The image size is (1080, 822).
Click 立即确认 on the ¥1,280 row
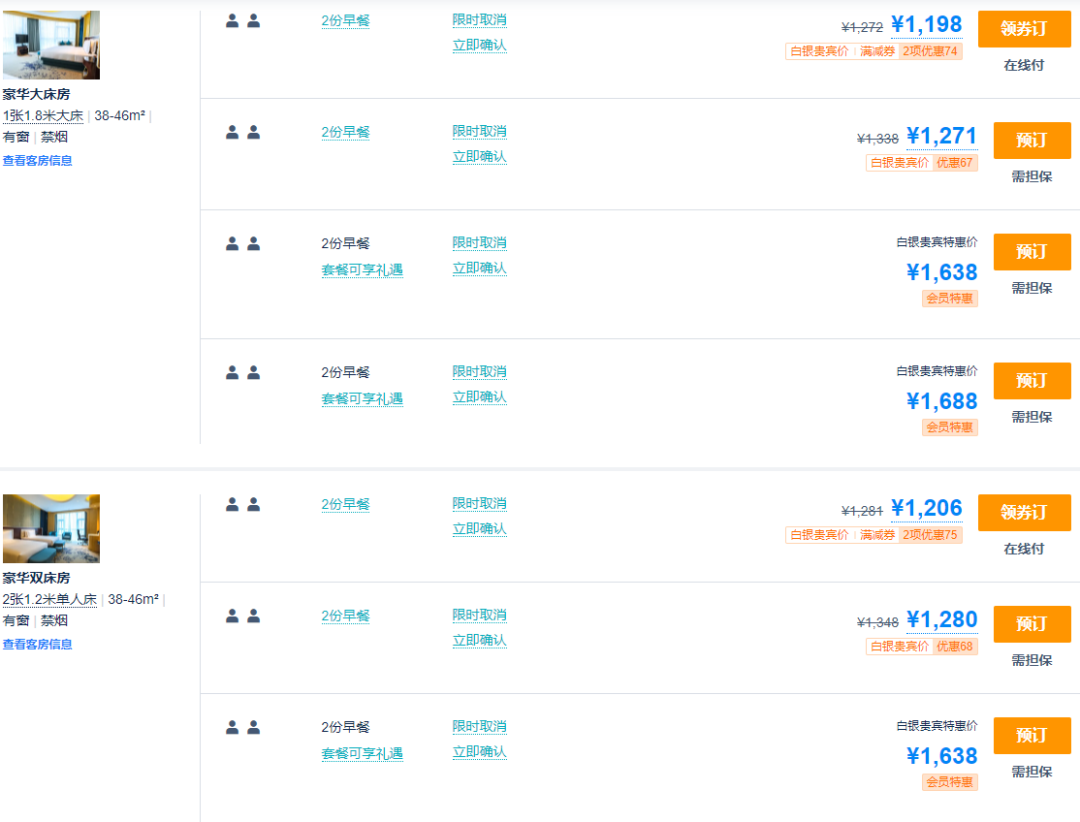tap(479, 641)
